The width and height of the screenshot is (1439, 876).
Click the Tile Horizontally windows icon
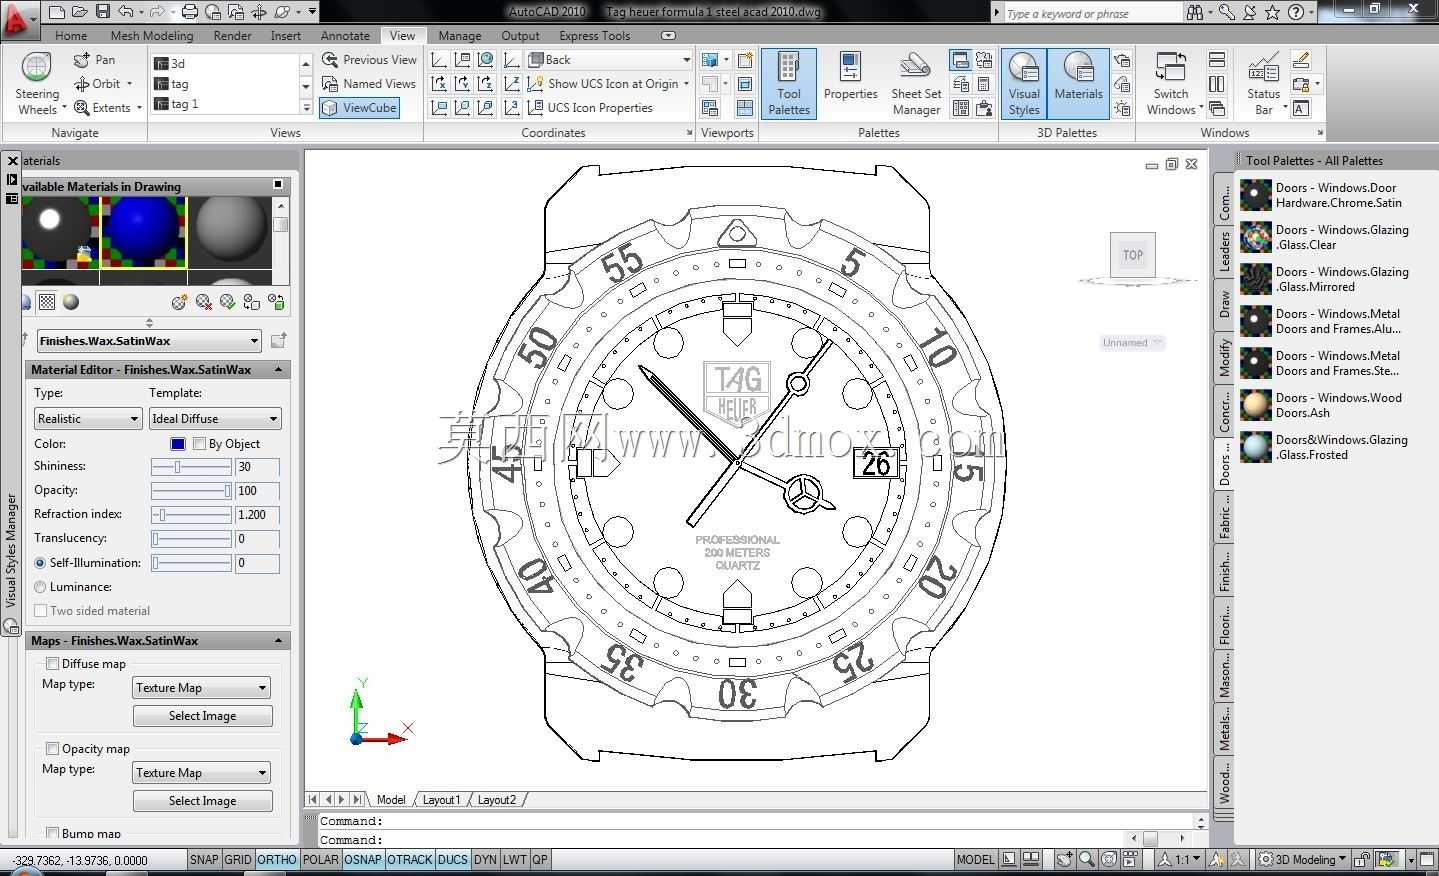pos(1217,60)
